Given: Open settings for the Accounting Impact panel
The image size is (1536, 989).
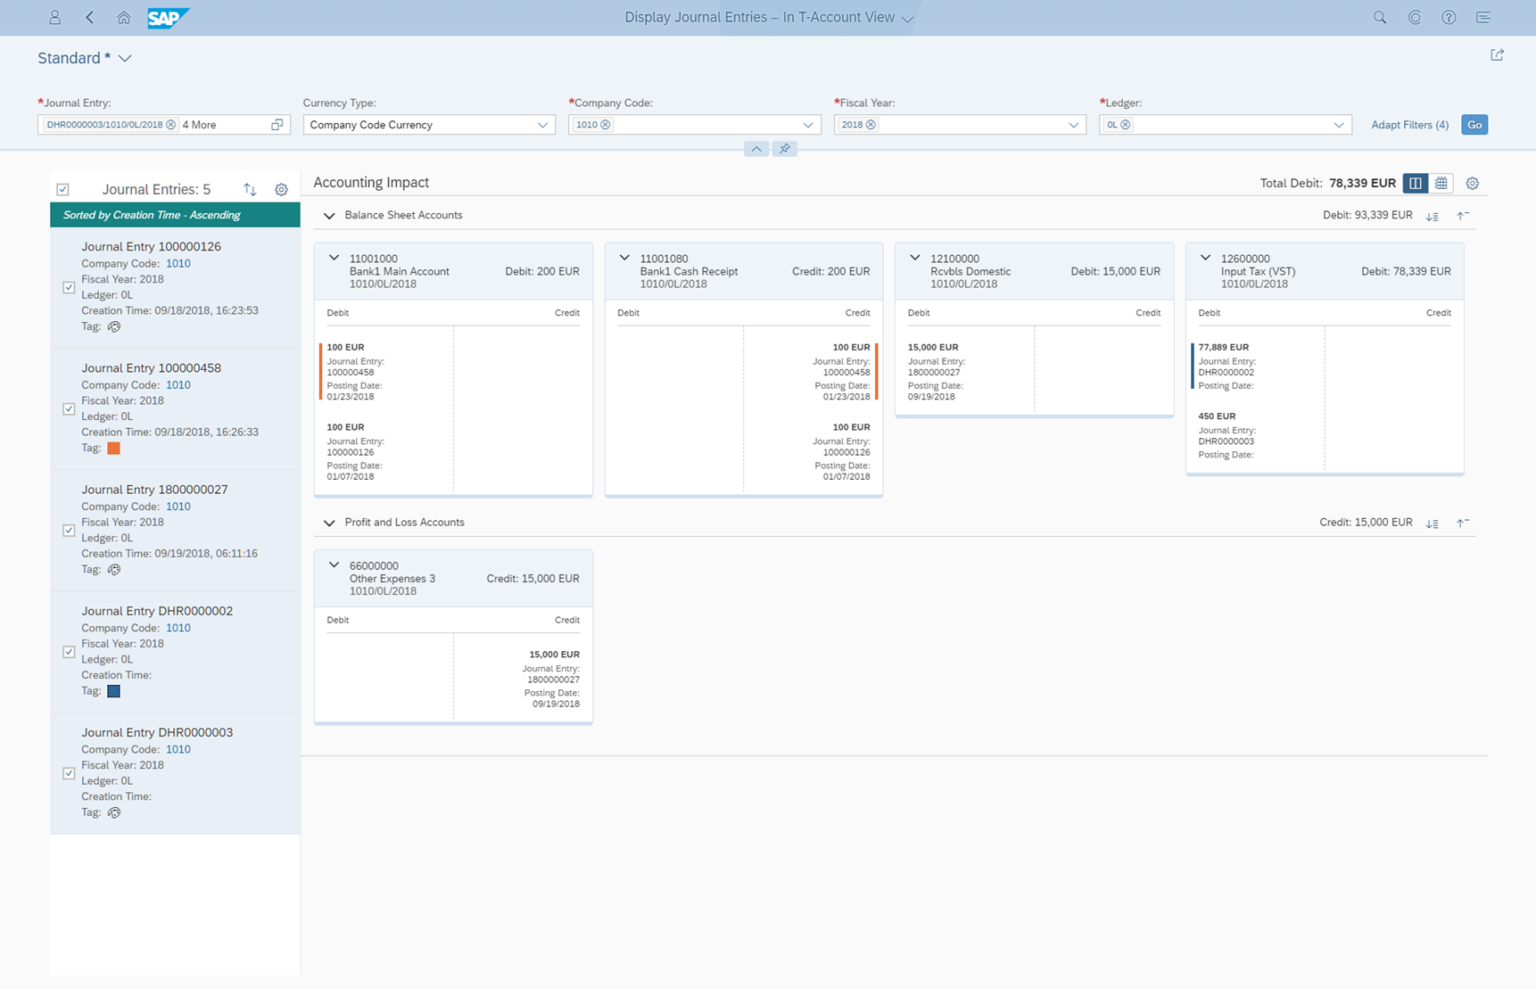Looking at the screenshot, I should [1472, 183].
